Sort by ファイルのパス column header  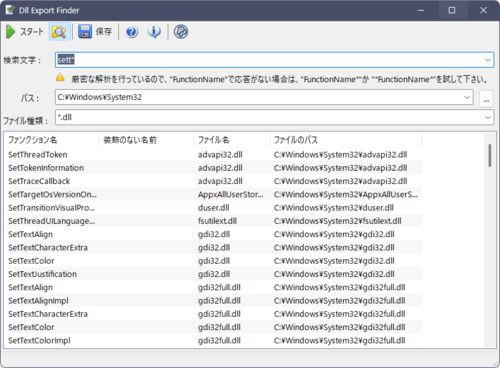coord(346,140)
